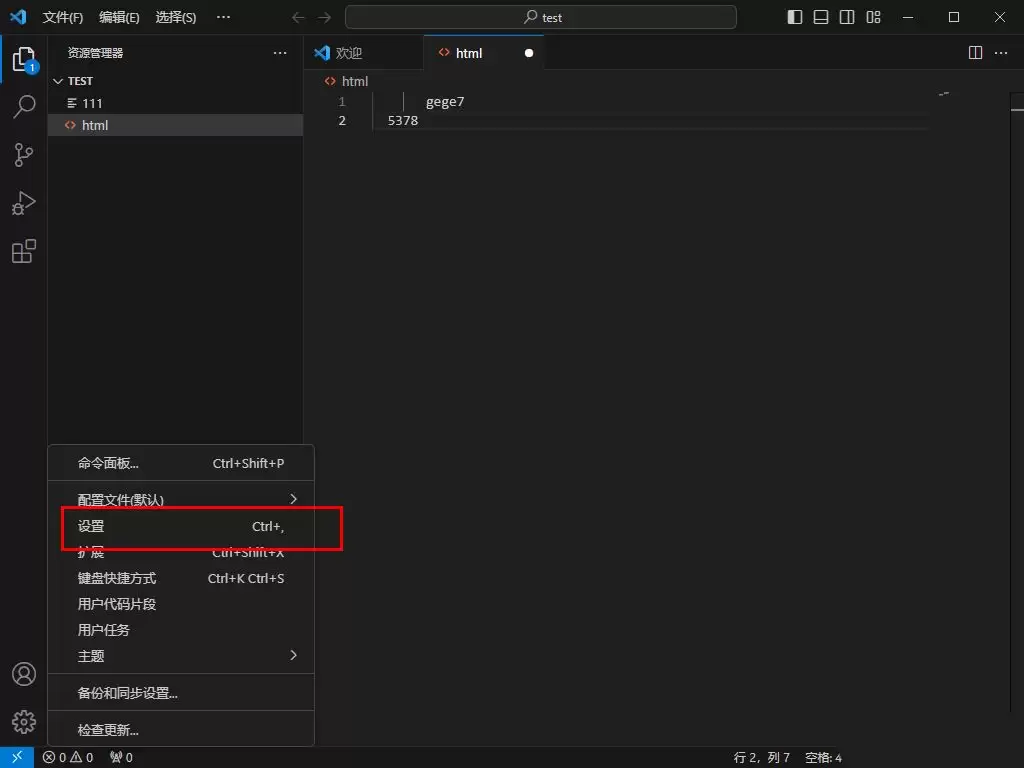Toggle the panel layout control
Viewport: 1024px width, 768px height.
[818, 17]
